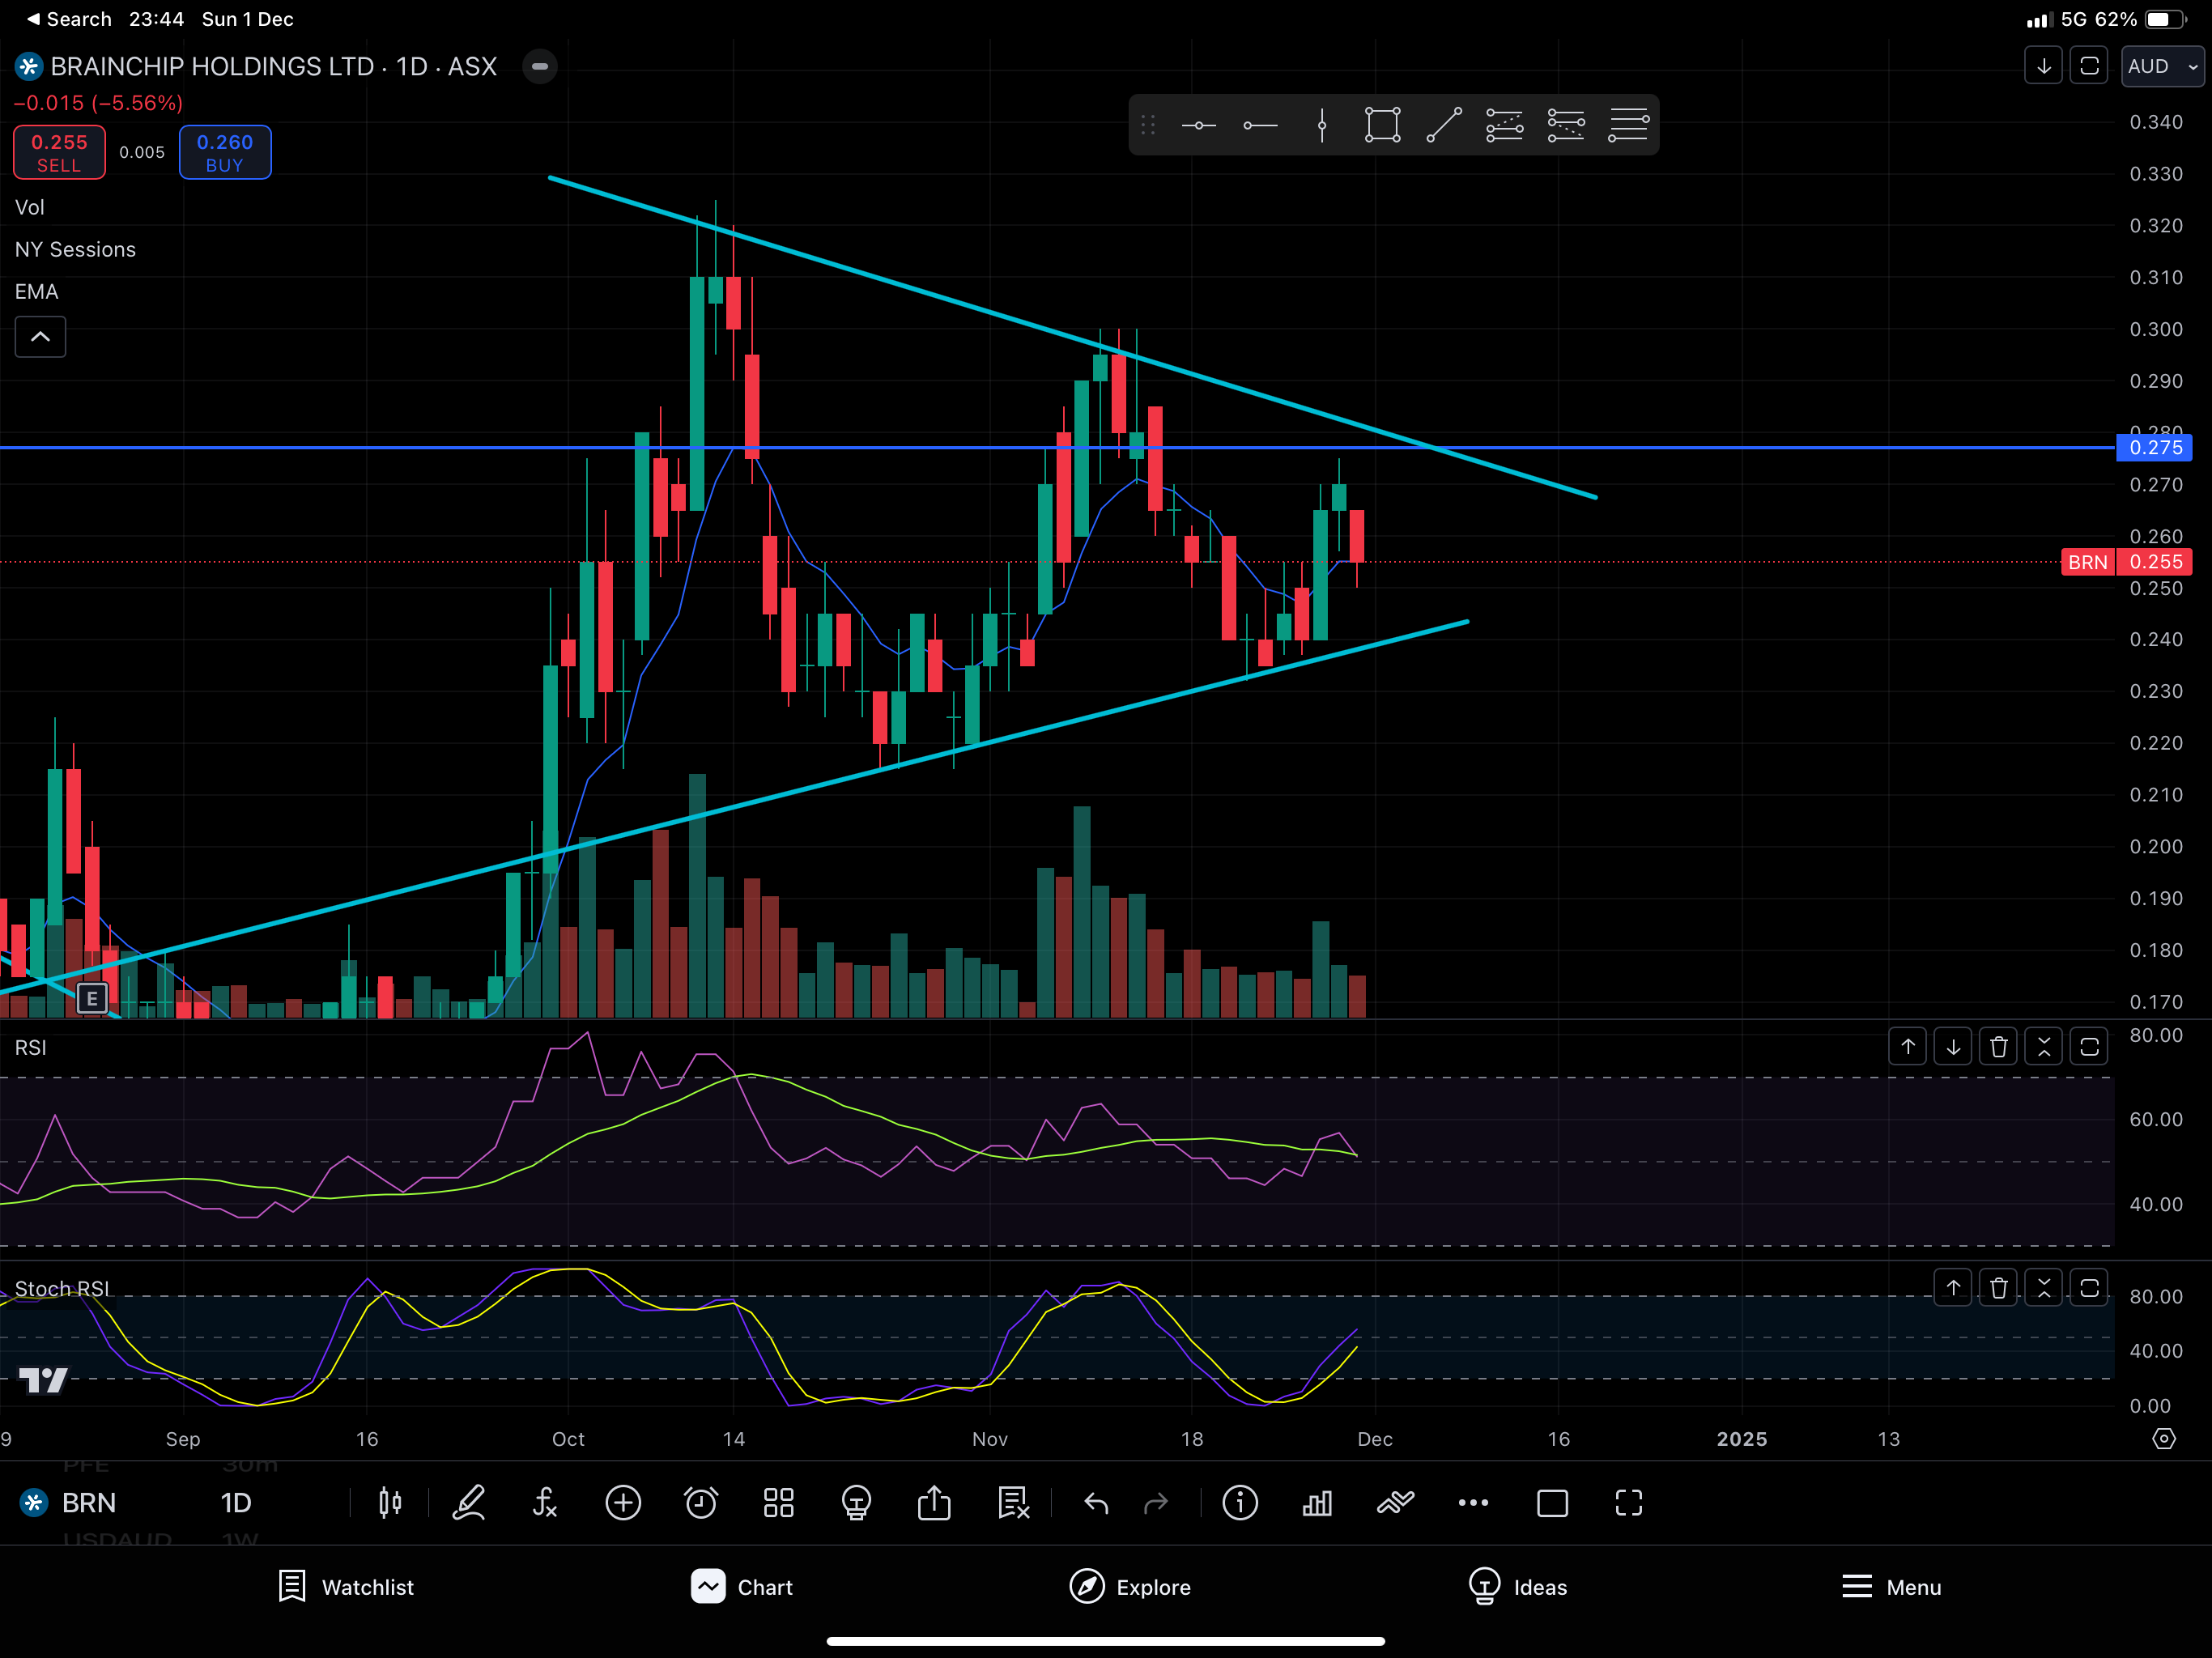The image size is (2212, 1658).
Task: Open the Menu tab
Action: coord(1891,1587)
